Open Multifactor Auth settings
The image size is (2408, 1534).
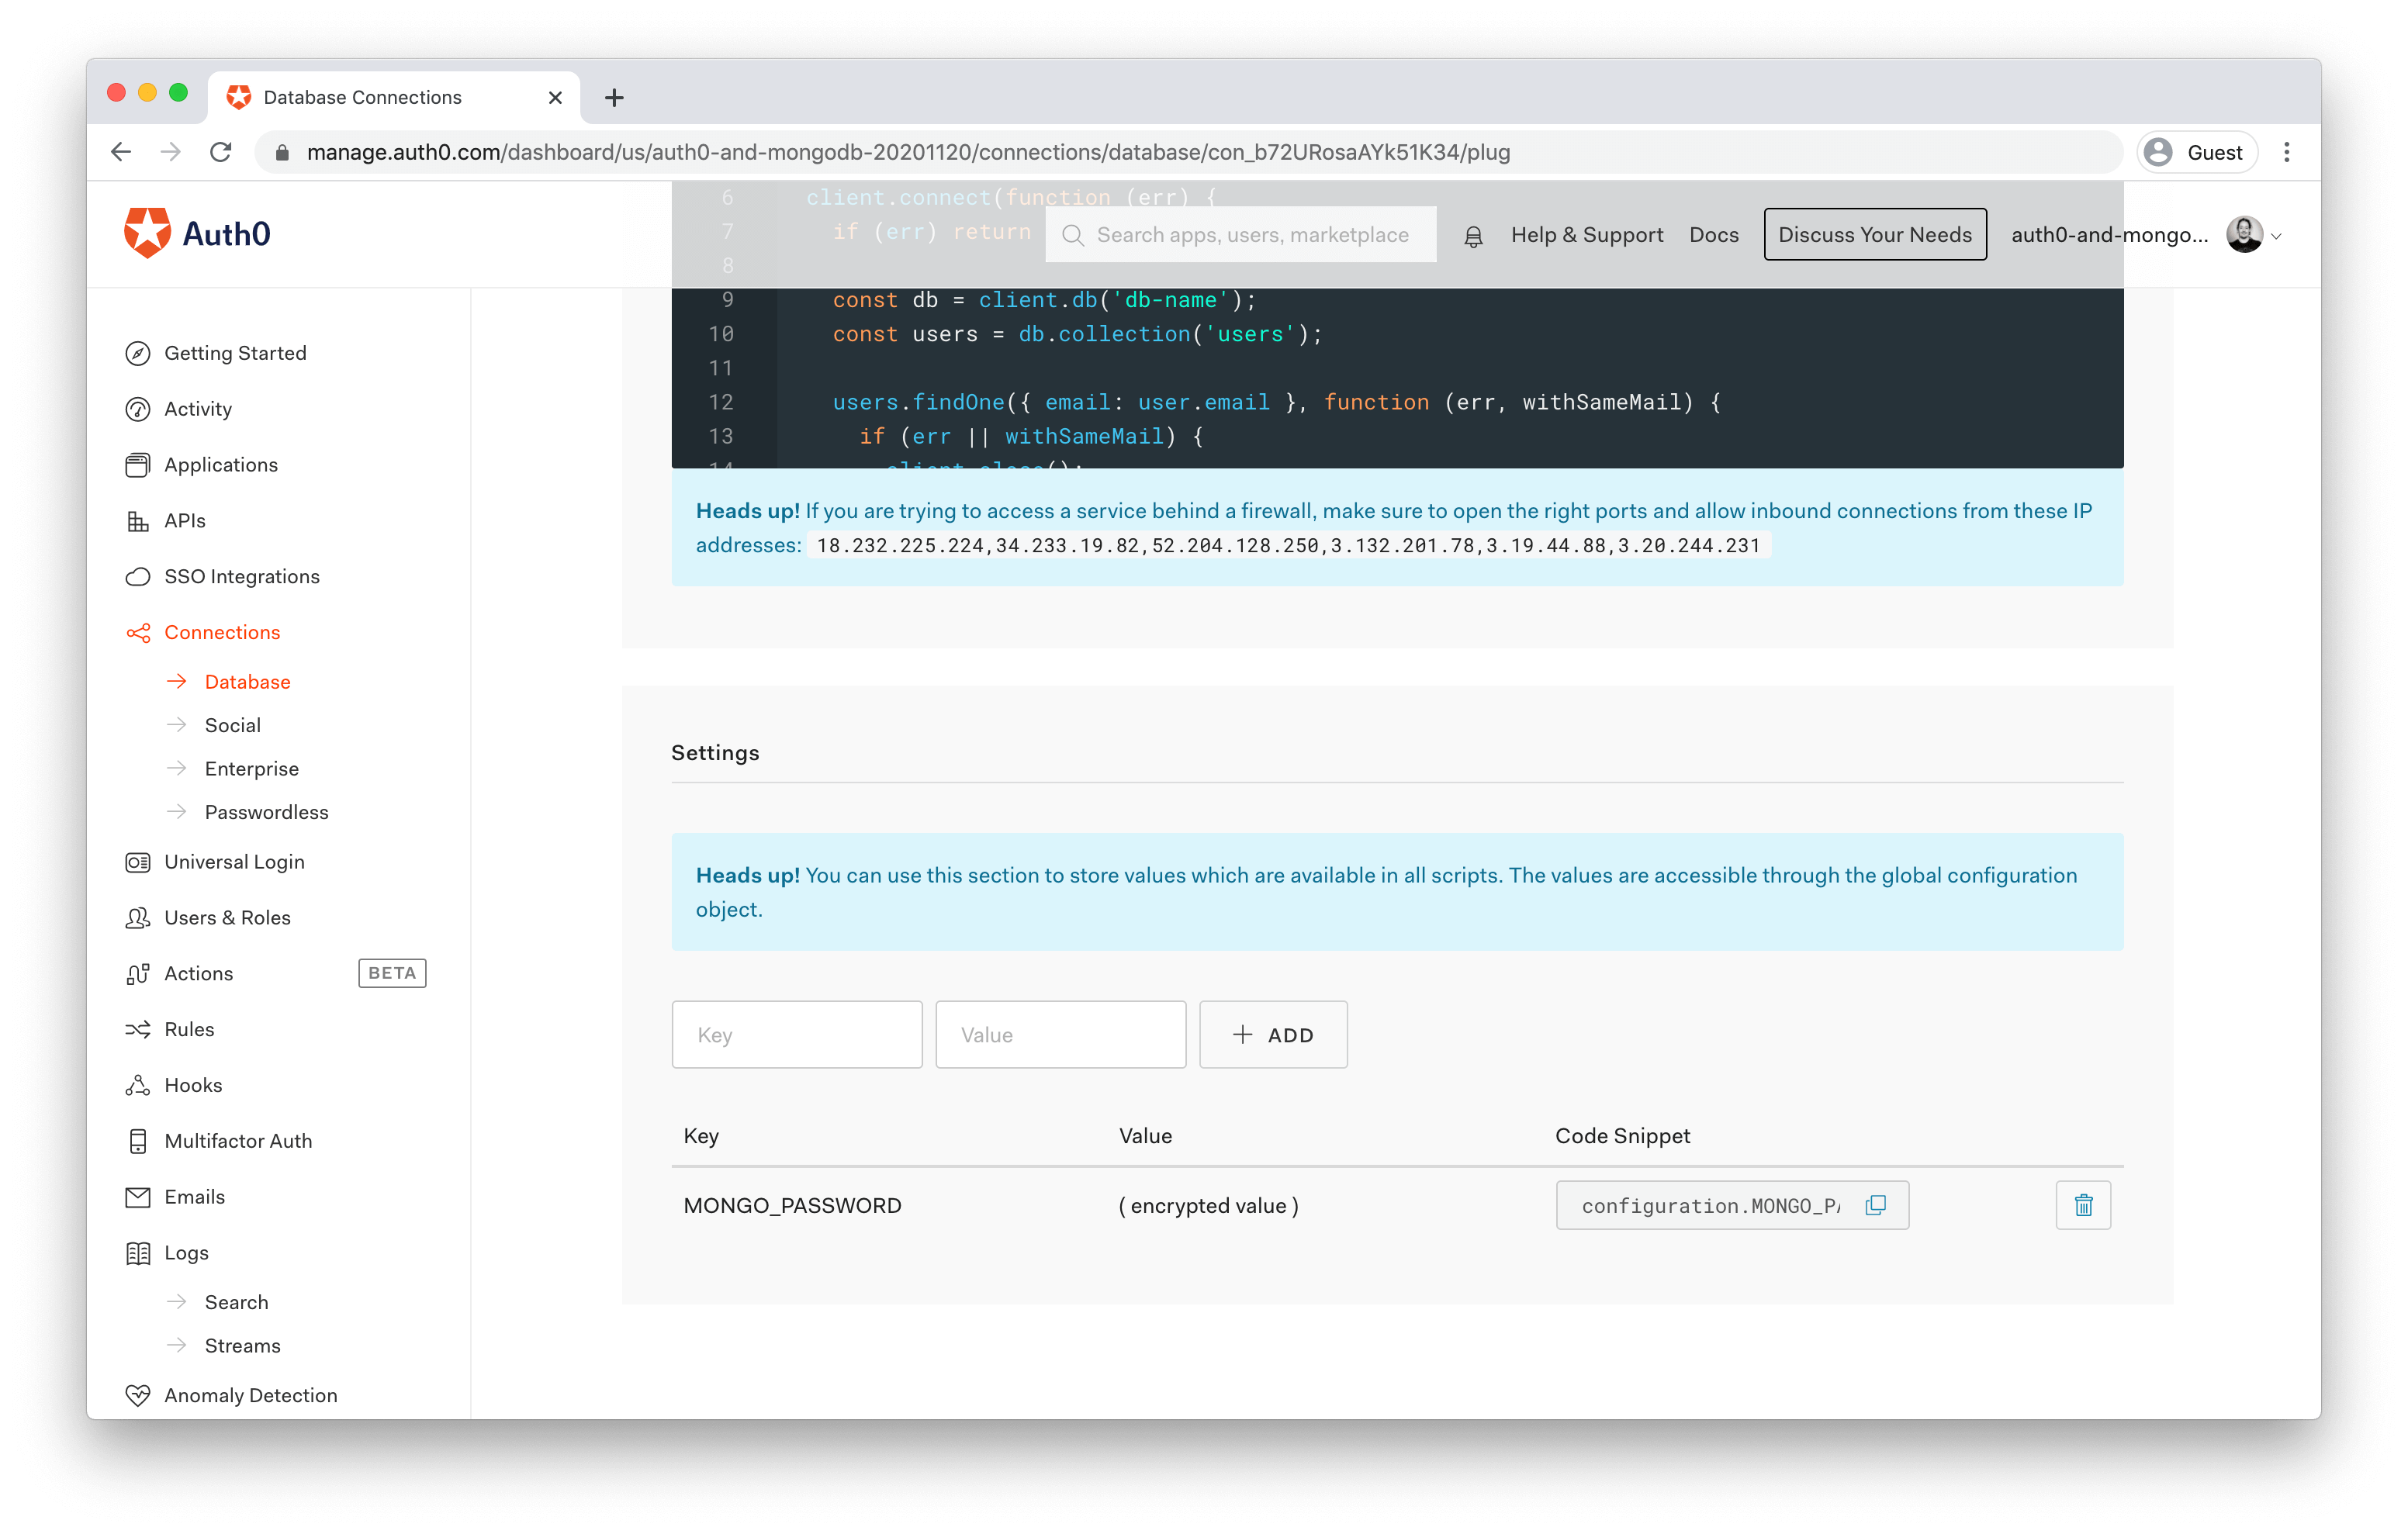tap(238, 1141)
